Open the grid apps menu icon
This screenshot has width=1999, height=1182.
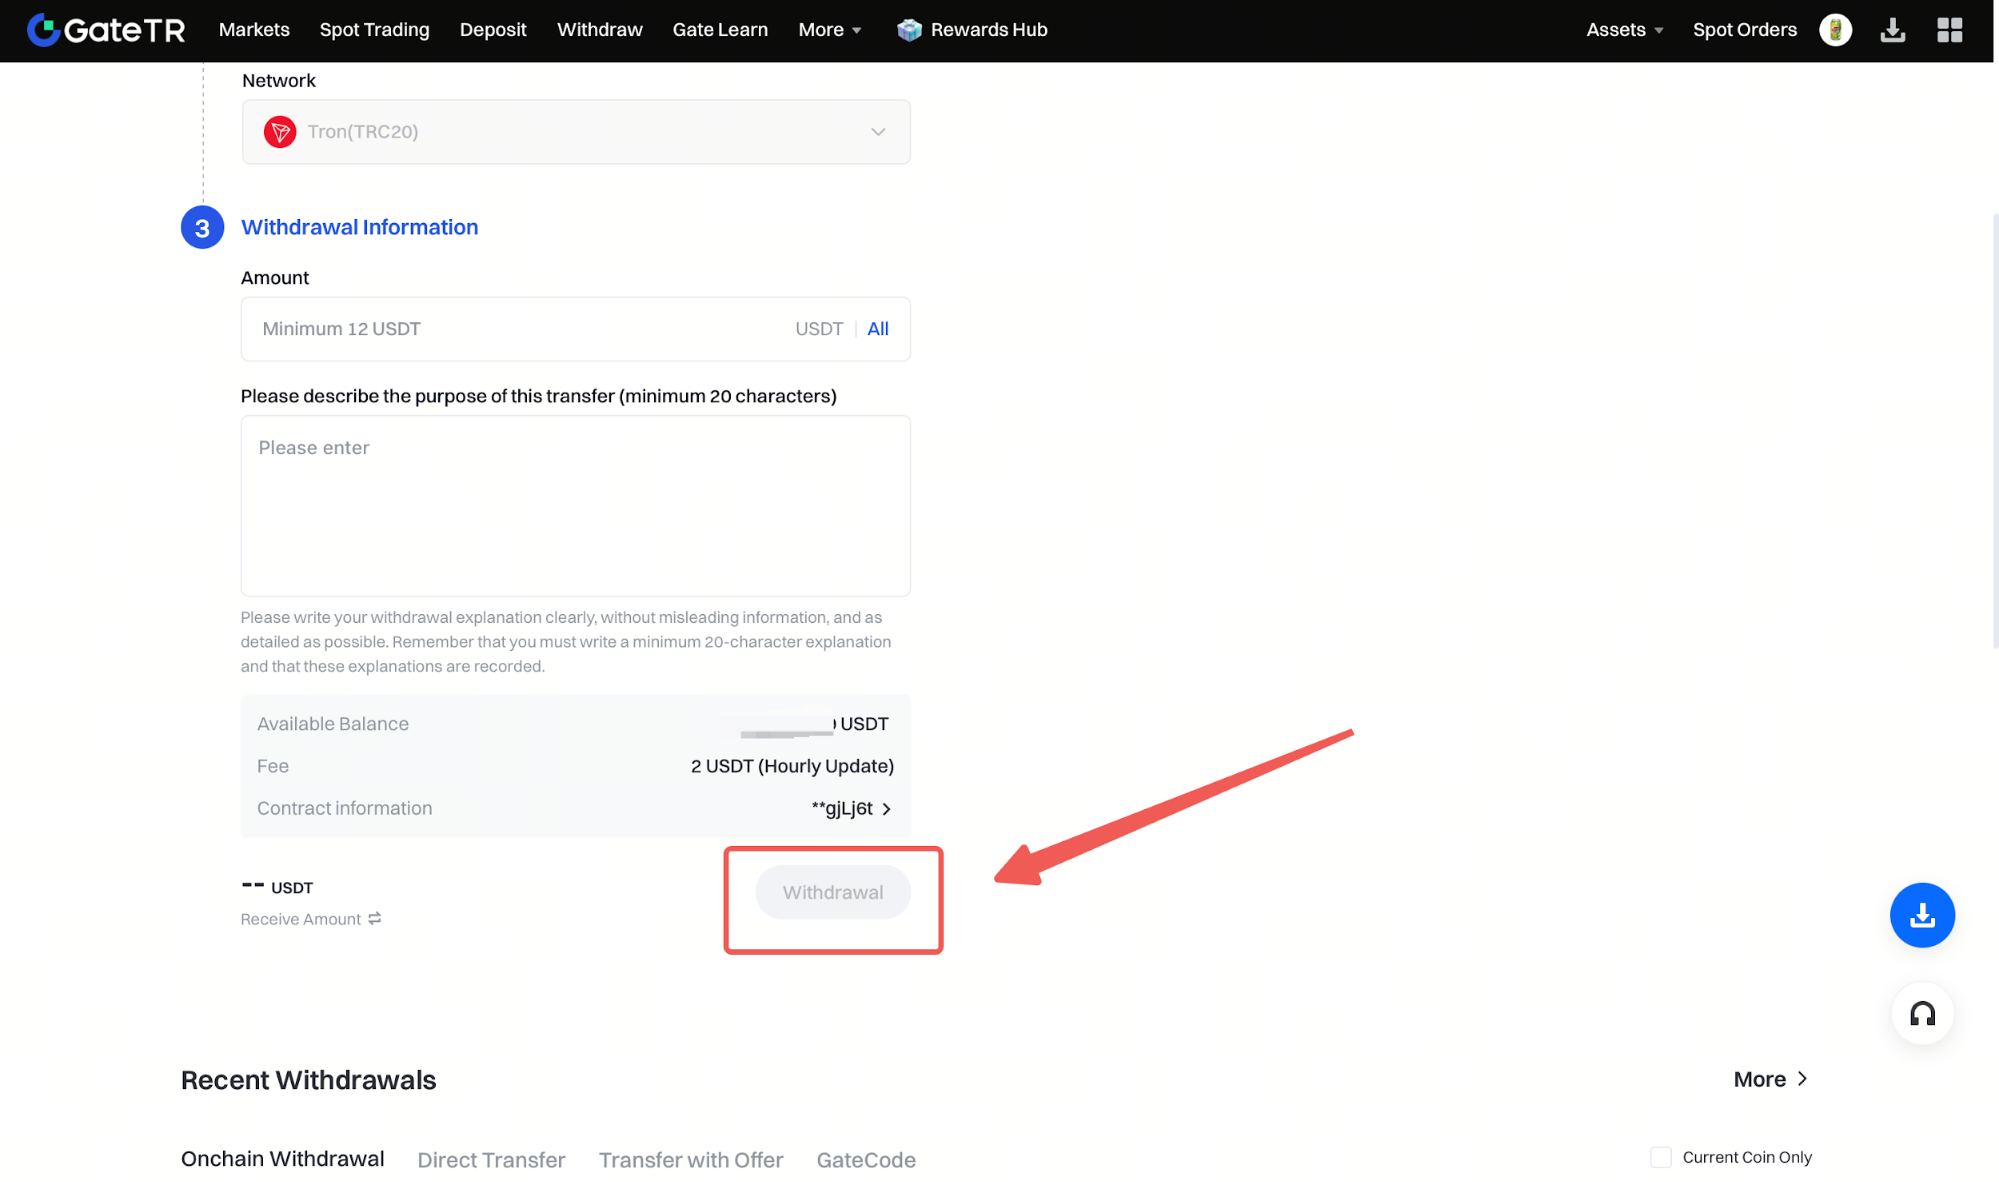pos(1949,30)
